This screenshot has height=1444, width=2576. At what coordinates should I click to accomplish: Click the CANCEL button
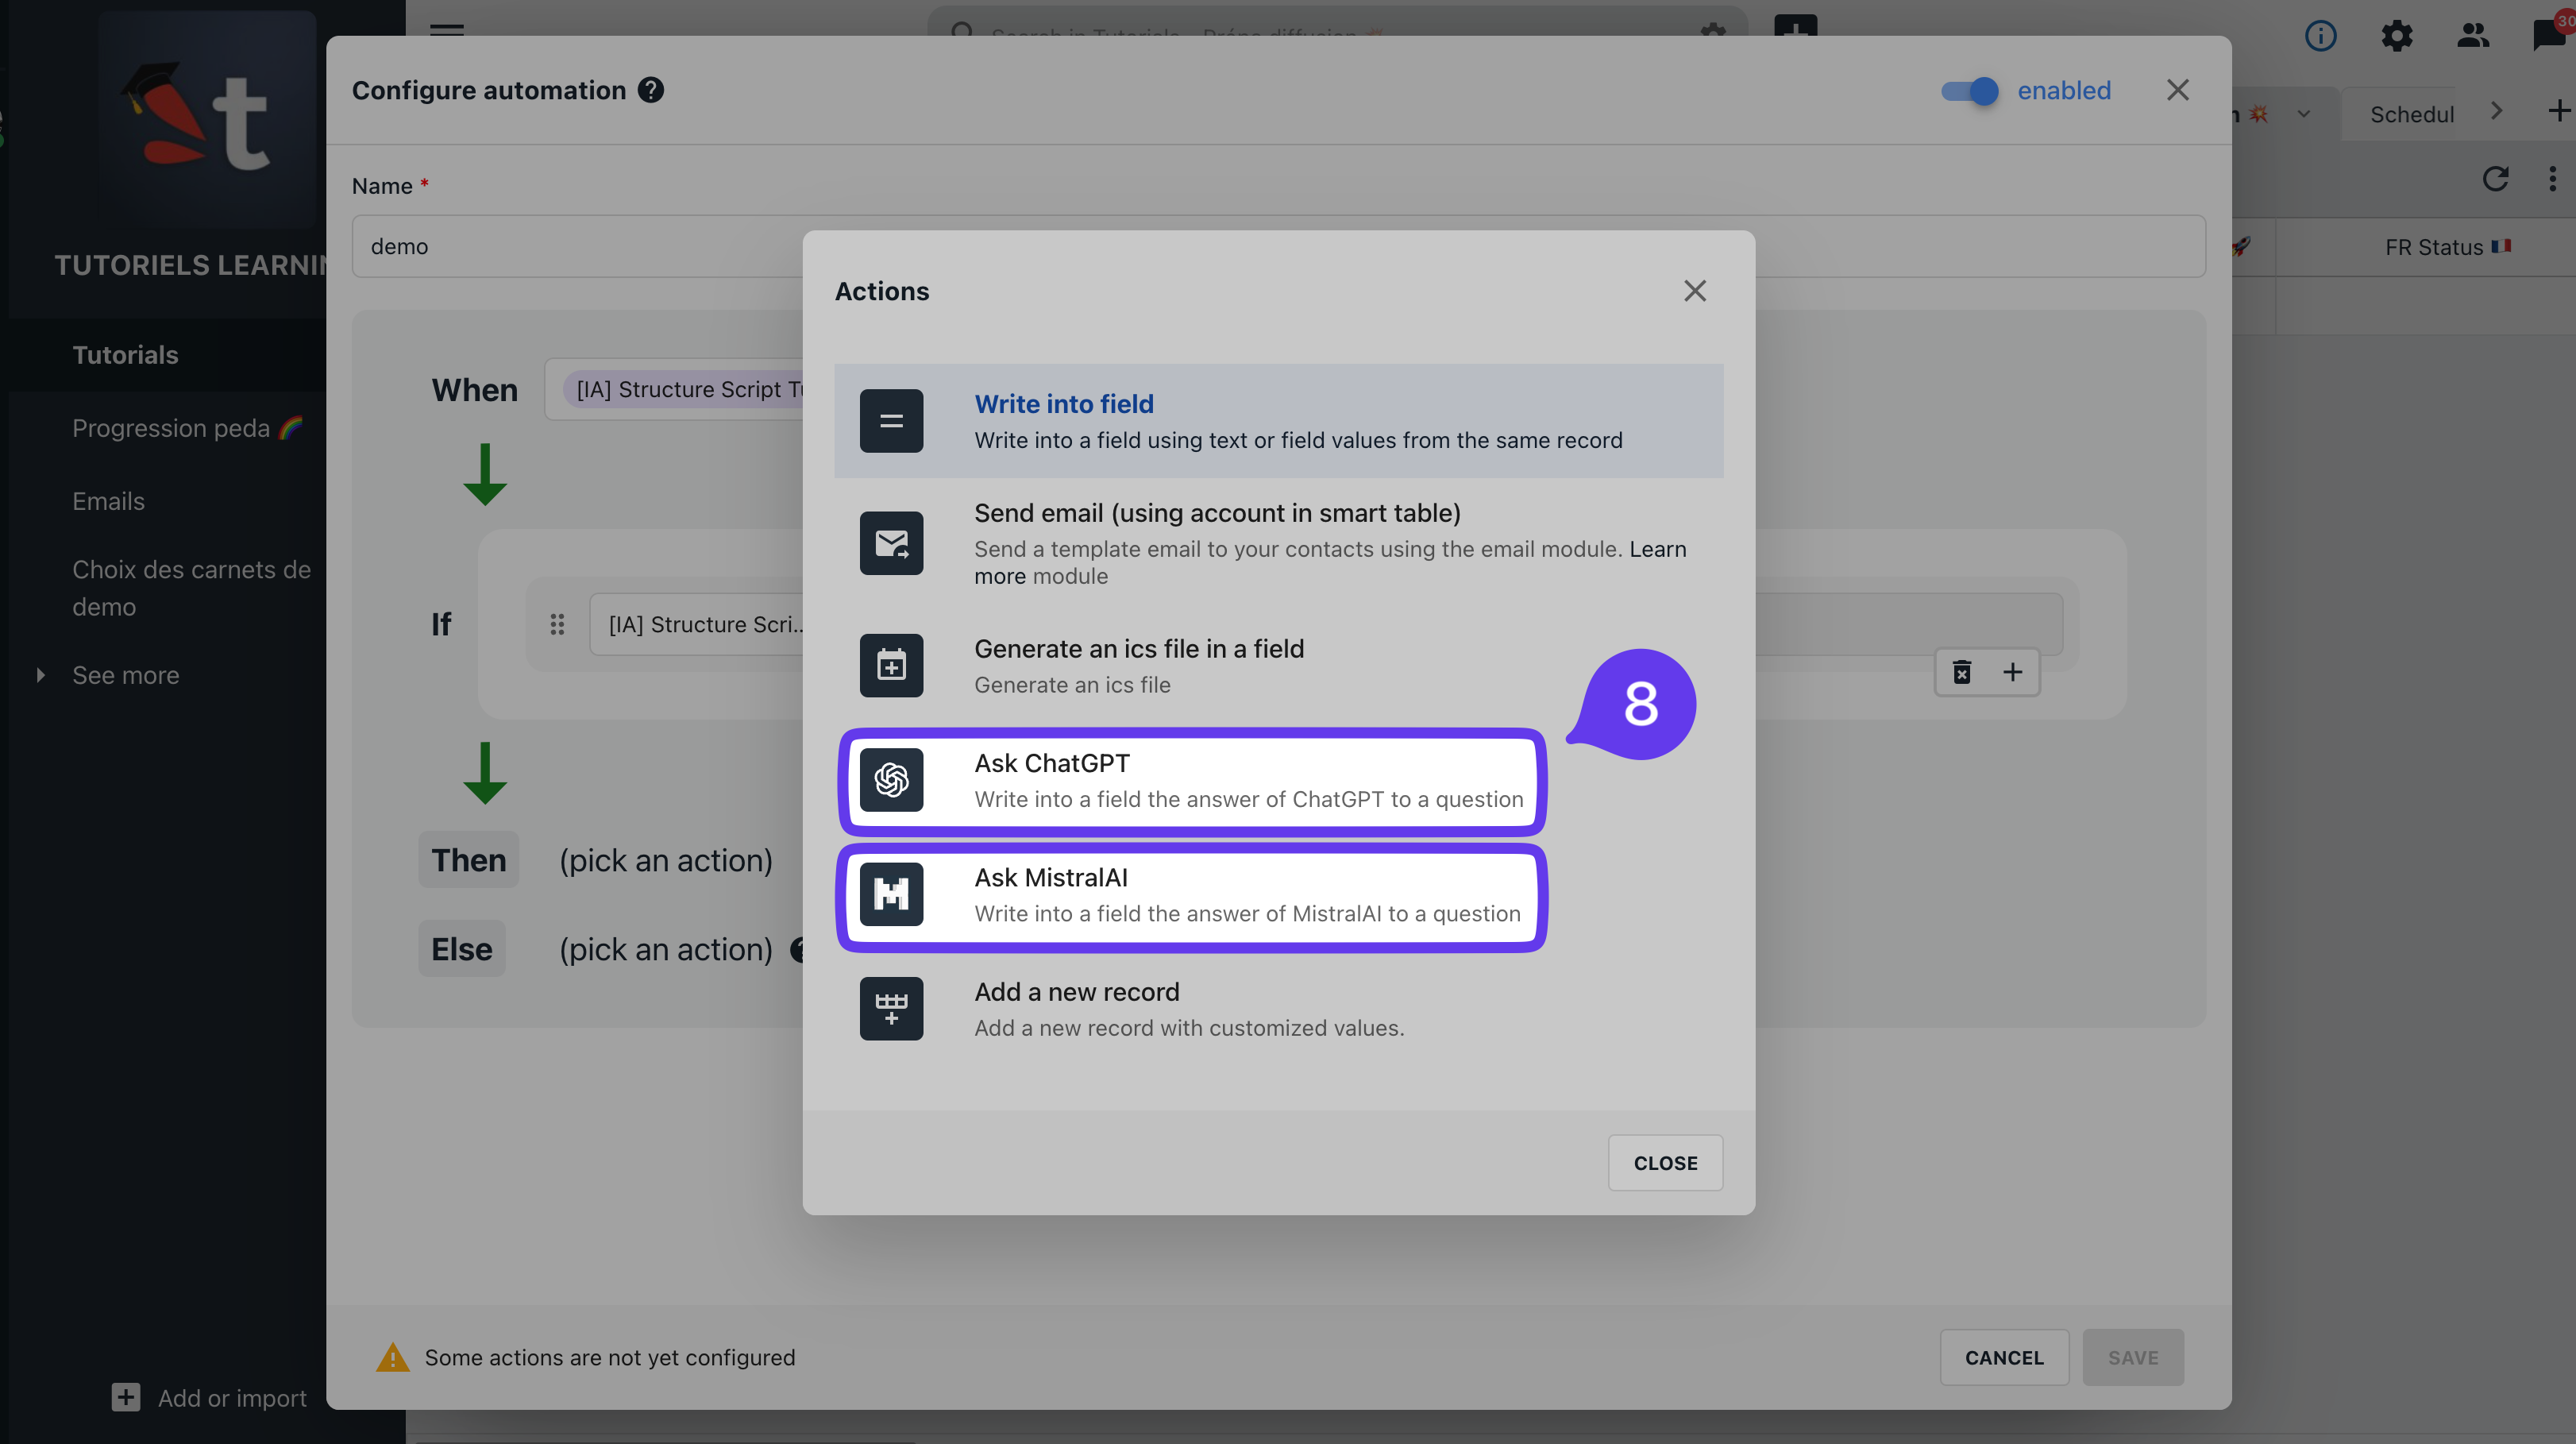2004,1357
